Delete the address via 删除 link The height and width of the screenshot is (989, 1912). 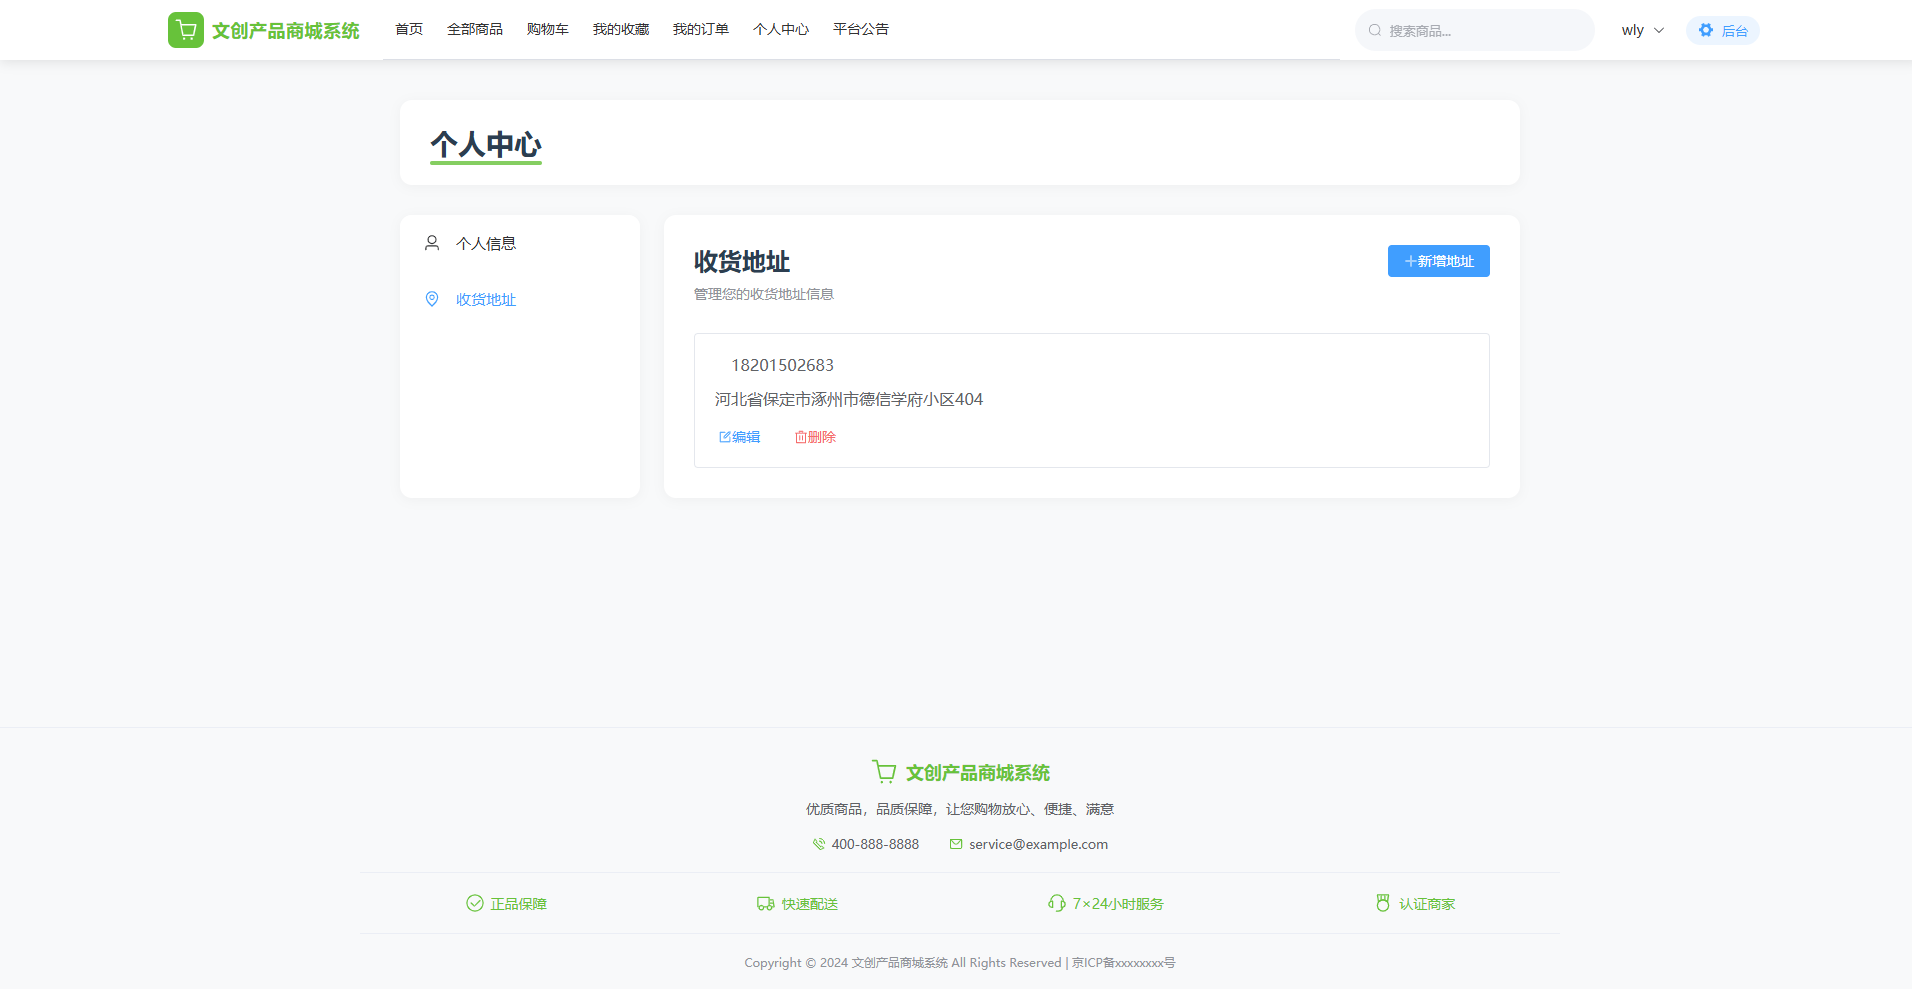tap(815, 437)
